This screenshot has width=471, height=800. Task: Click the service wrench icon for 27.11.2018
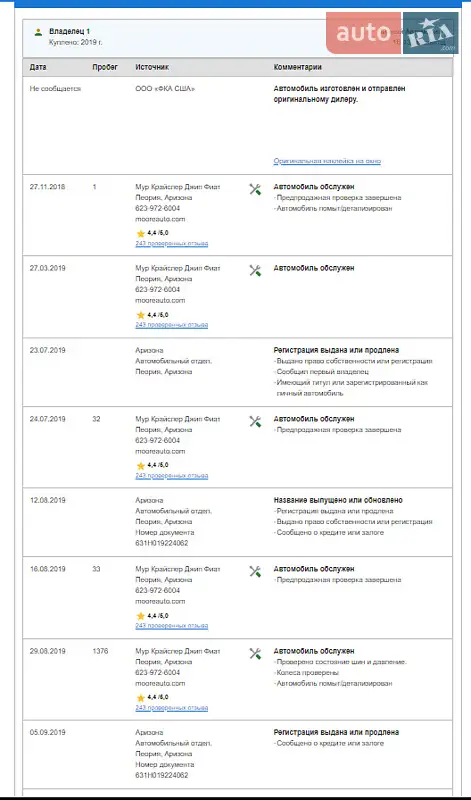coord(255,189)
